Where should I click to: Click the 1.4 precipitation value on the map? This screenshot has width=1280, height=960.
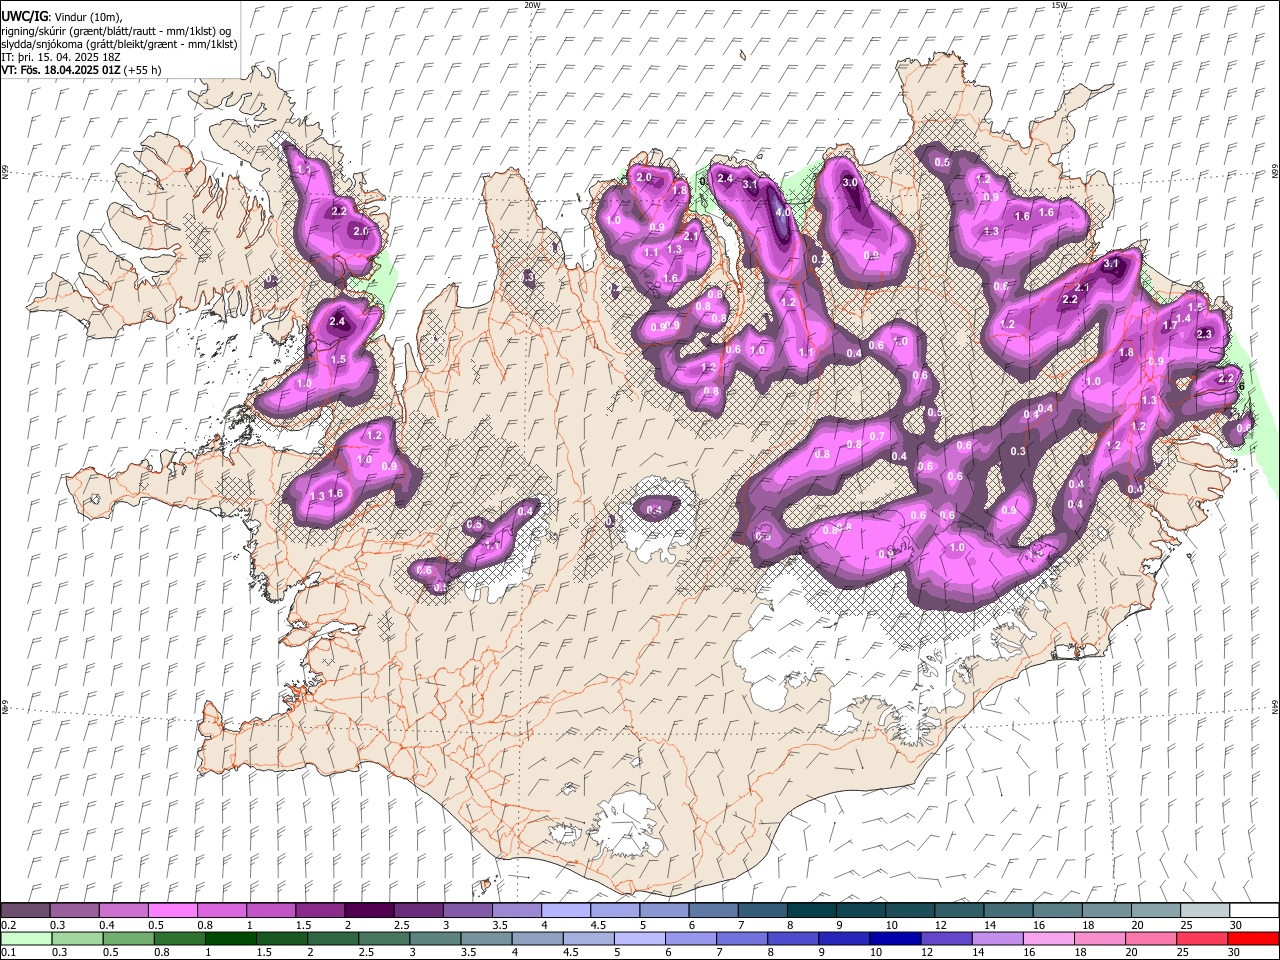[1184, 318]
